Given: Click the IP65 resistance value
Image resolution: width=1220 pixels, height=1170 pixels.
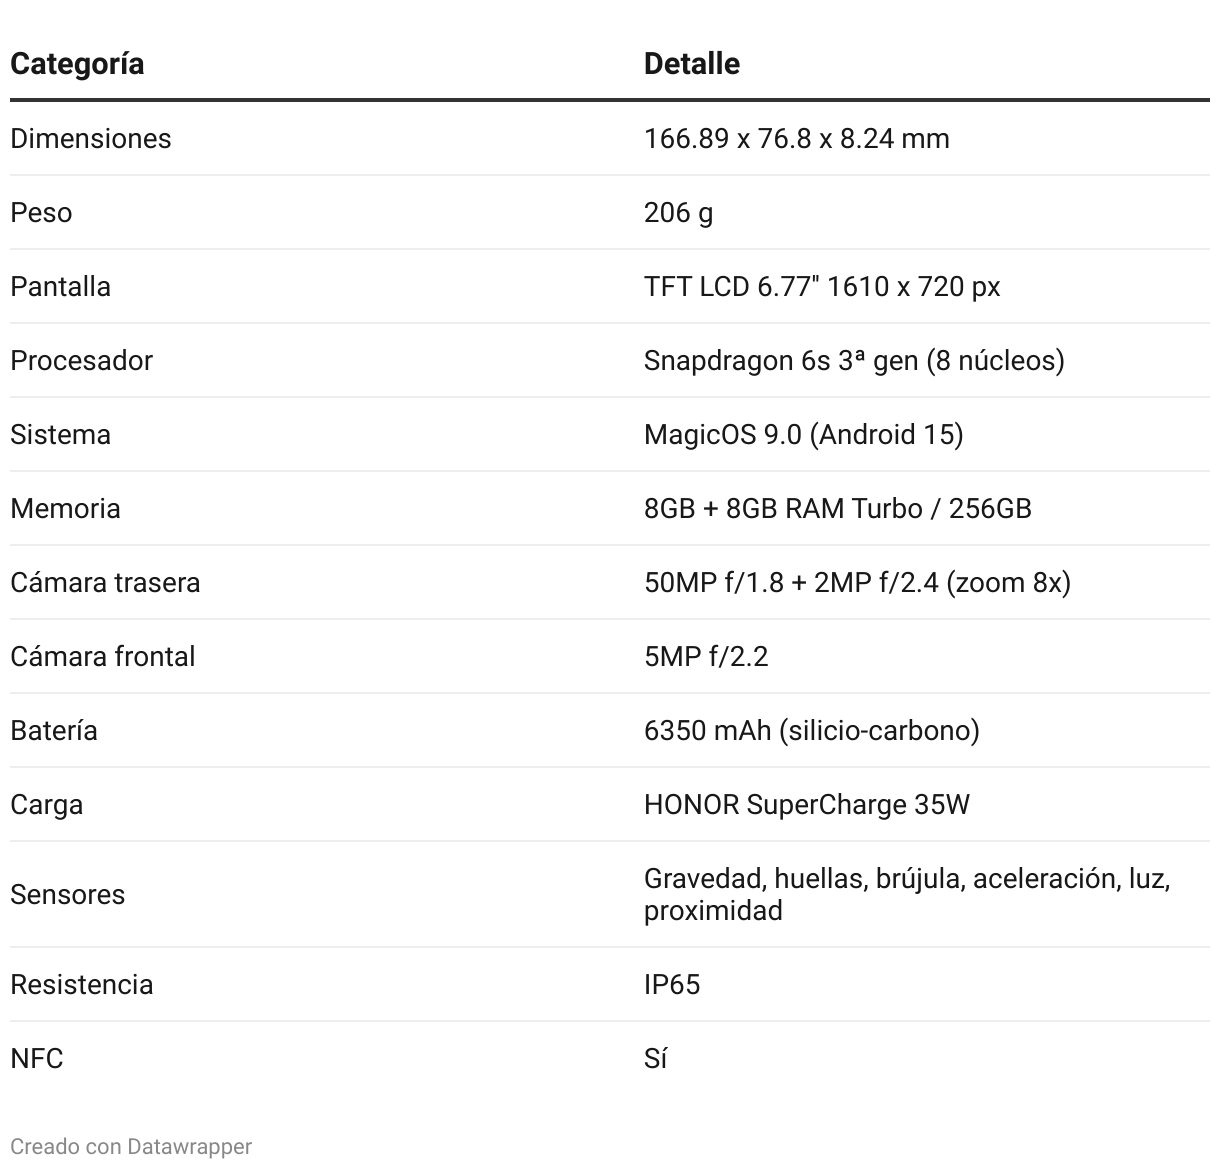Looking at the screenshot, I should (672, 984).
